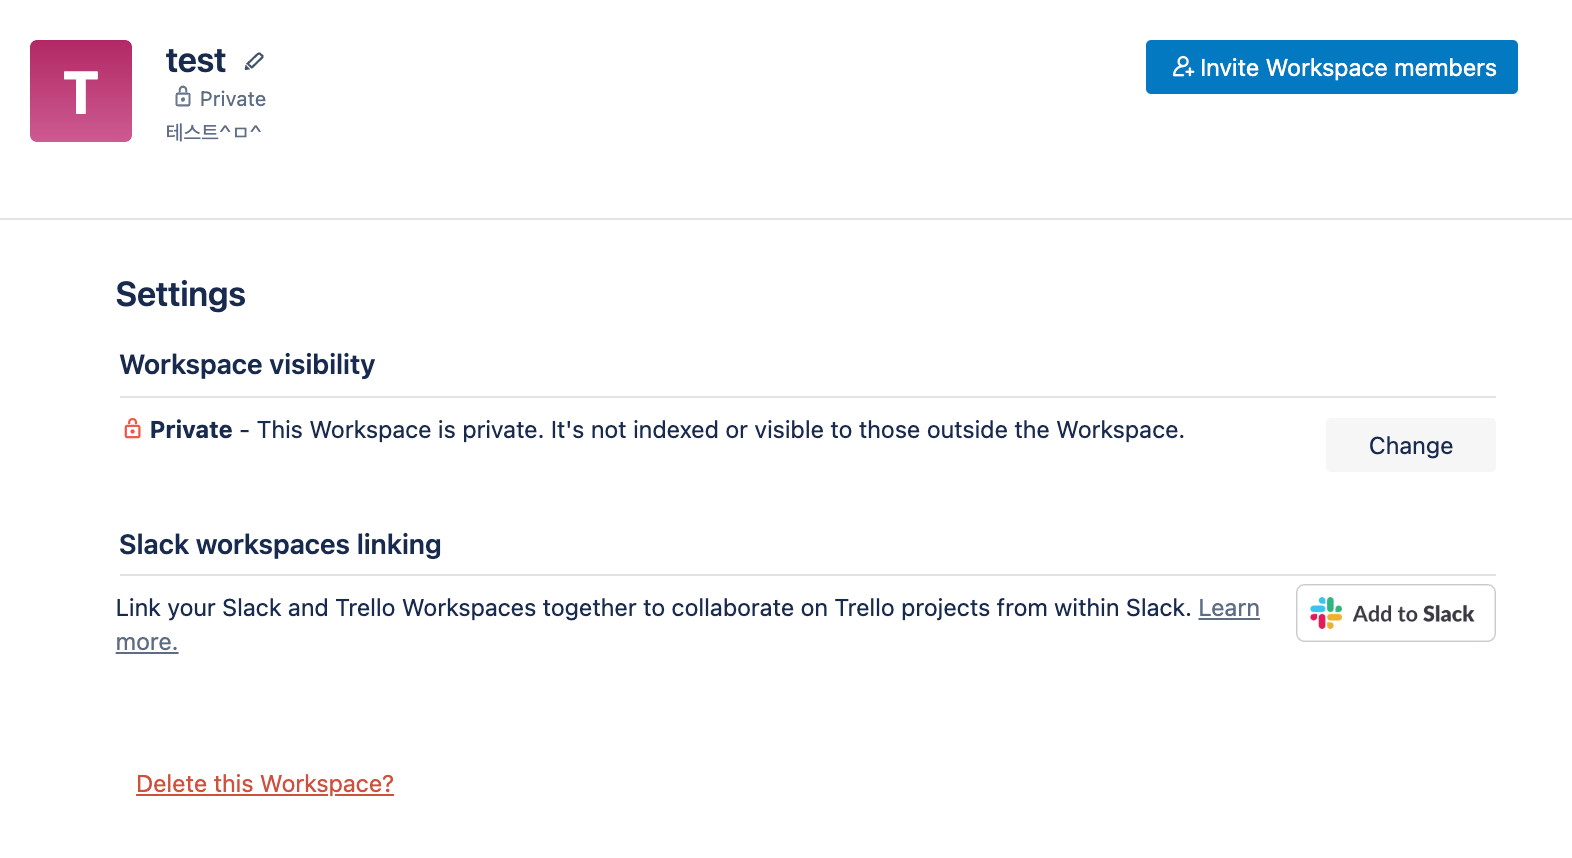Click the workspace name test
This screenshot has width=1572, height=858.
(196, 61)
